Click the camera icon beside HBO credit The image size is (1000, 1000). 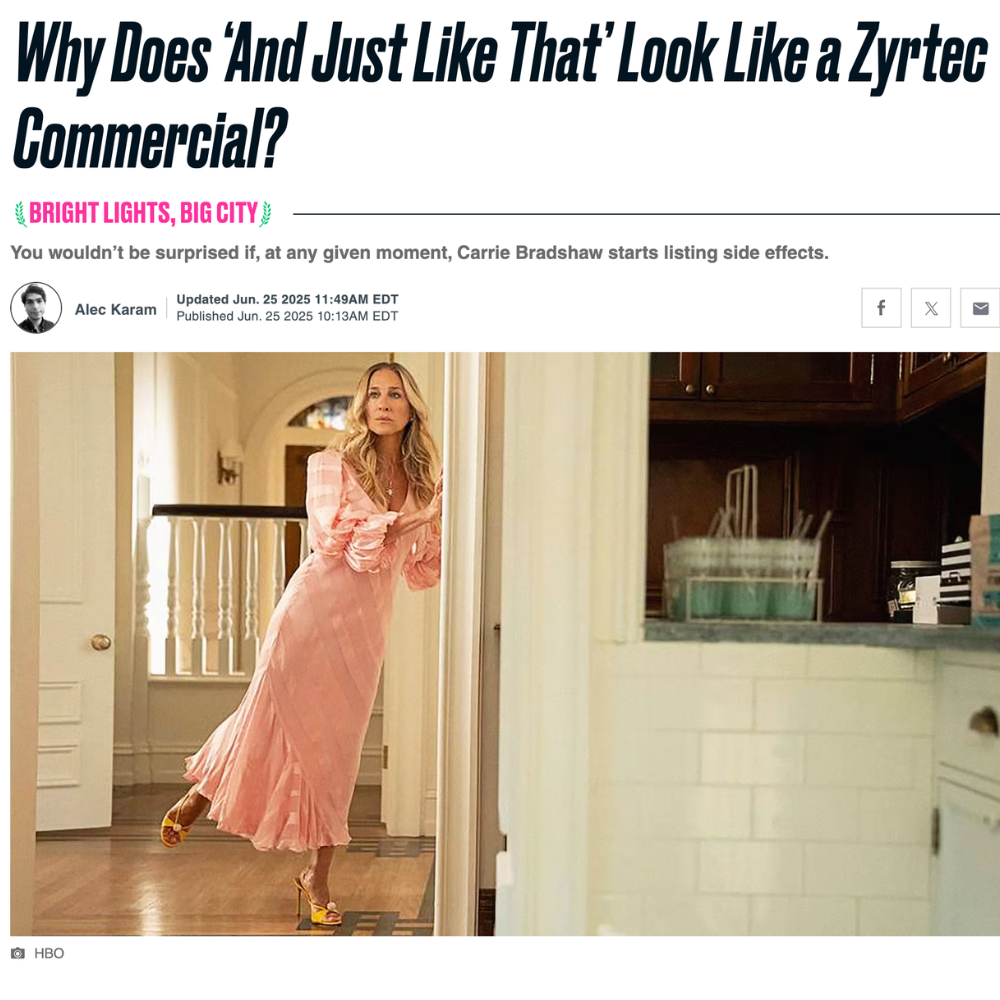(18, 953)
